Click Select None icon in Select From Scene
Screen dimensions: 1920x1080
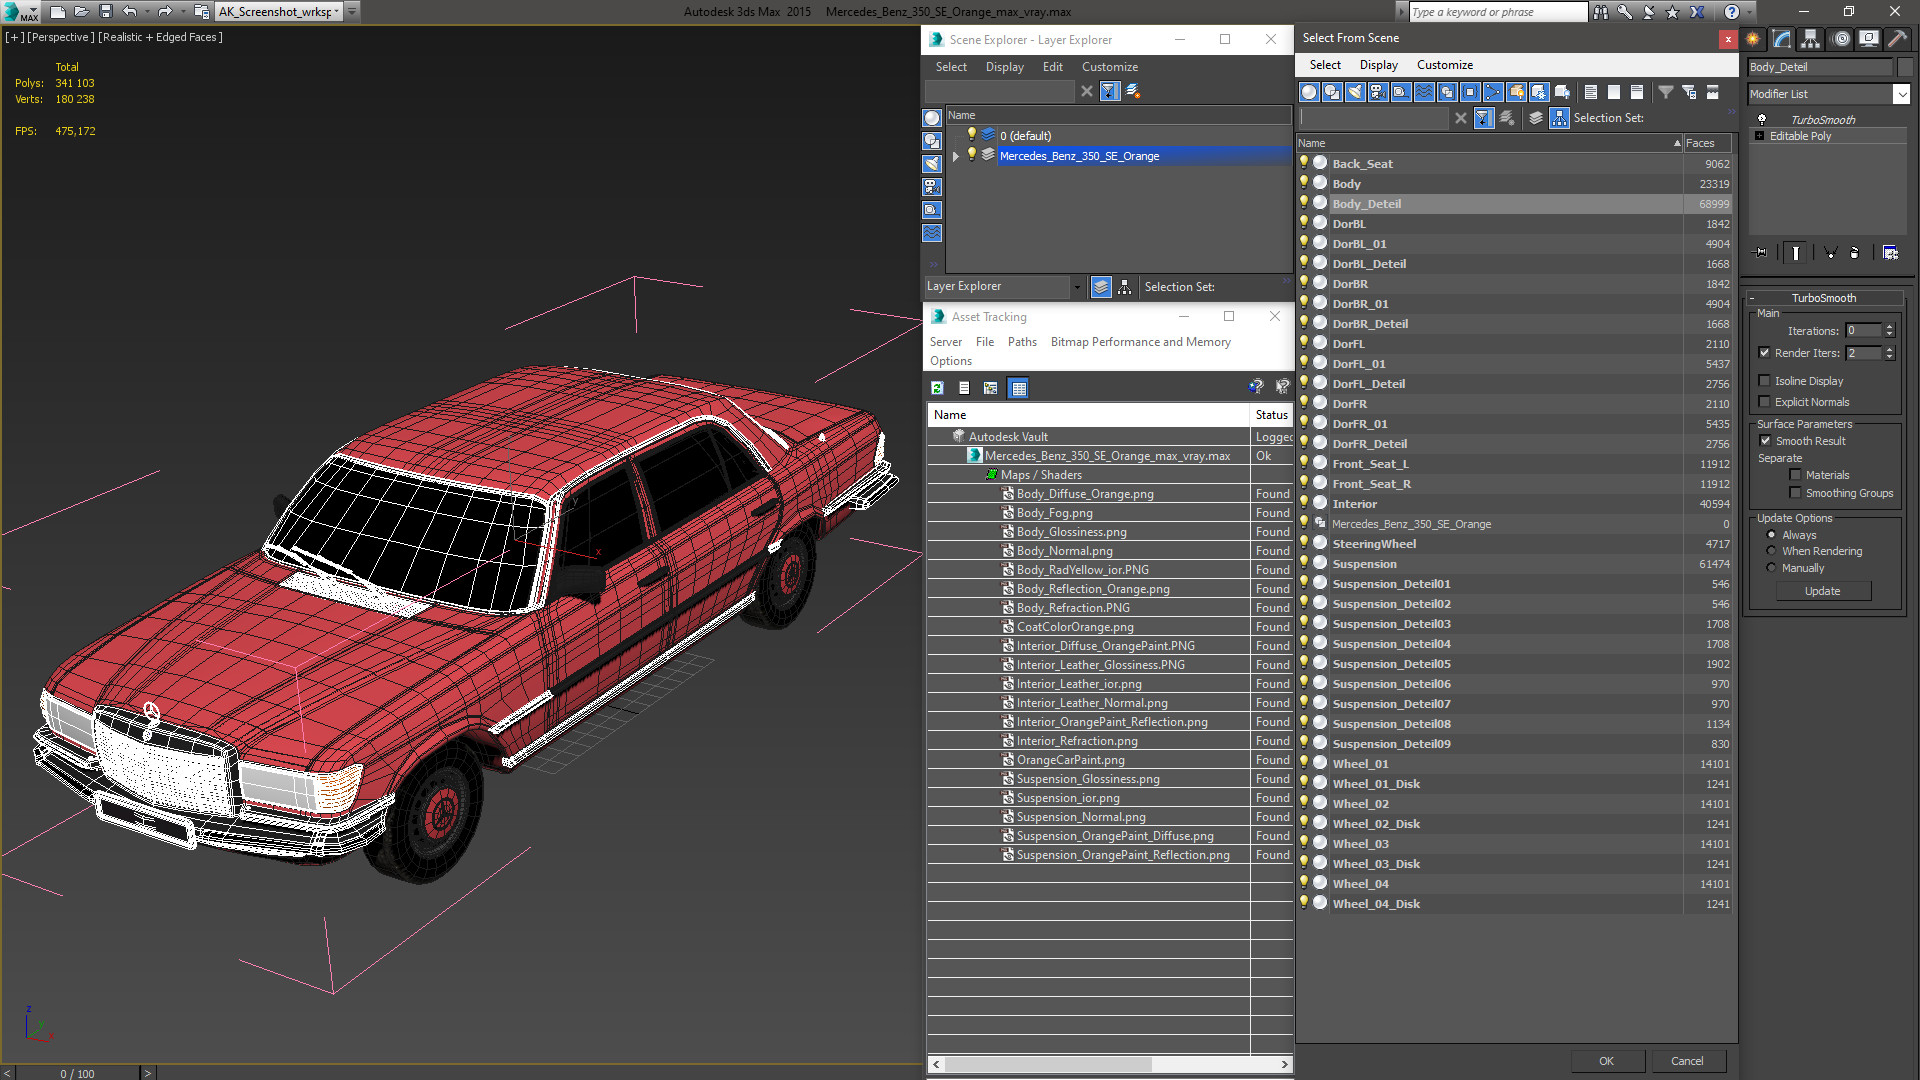click(1614, 92)
